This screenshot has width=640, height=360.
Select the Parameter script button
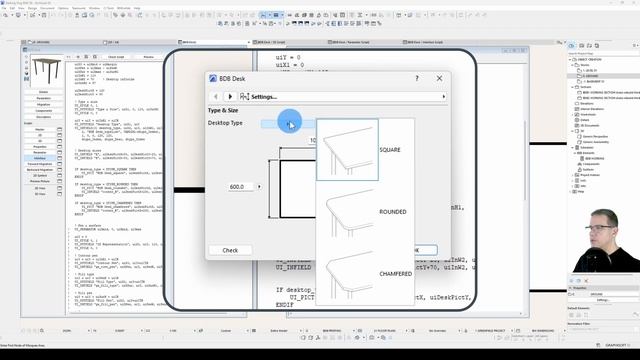(x=40, y=152)
